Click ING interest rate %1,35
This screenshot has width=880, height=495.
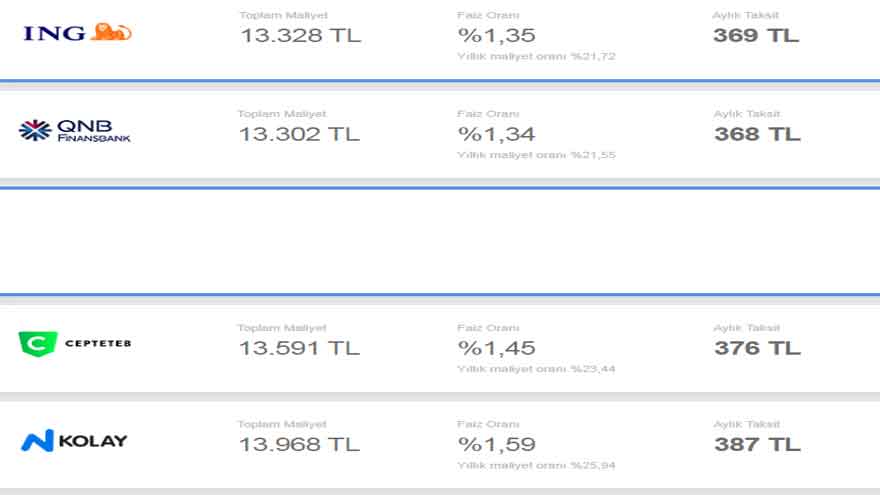(x=497, y=35)
